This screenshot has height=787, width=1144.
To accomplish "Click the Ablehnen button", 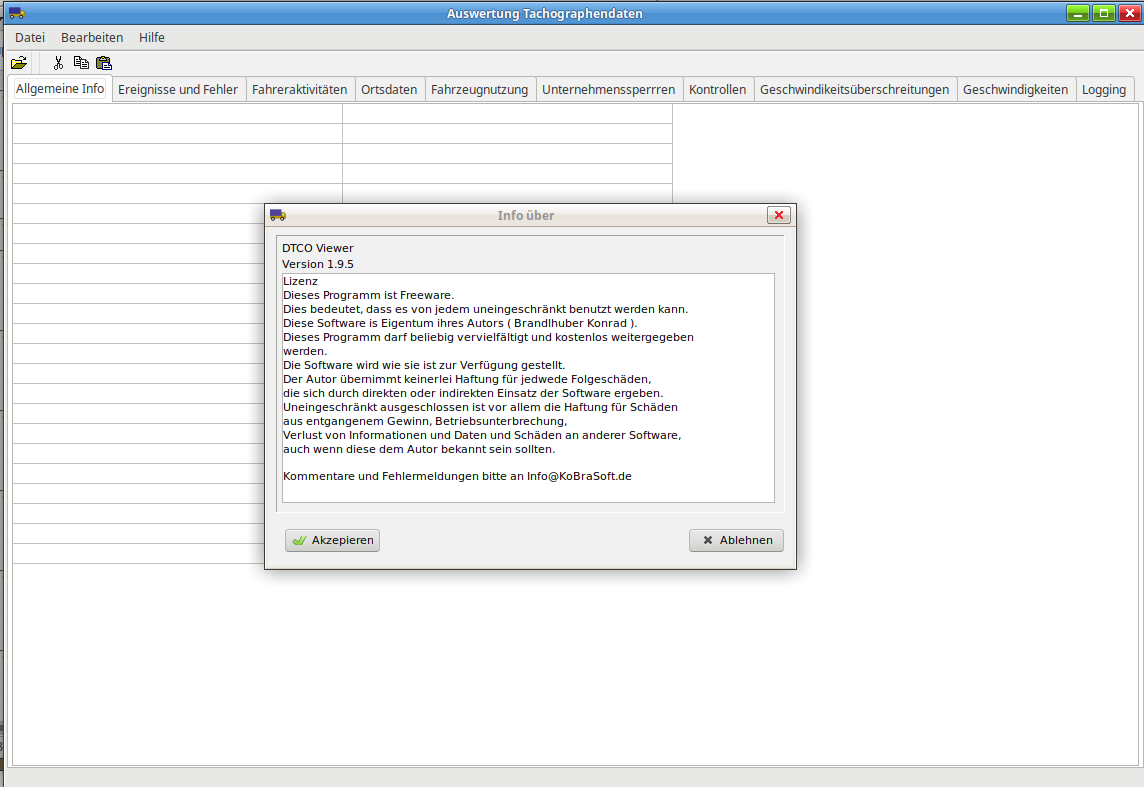I will pos(736,540).
